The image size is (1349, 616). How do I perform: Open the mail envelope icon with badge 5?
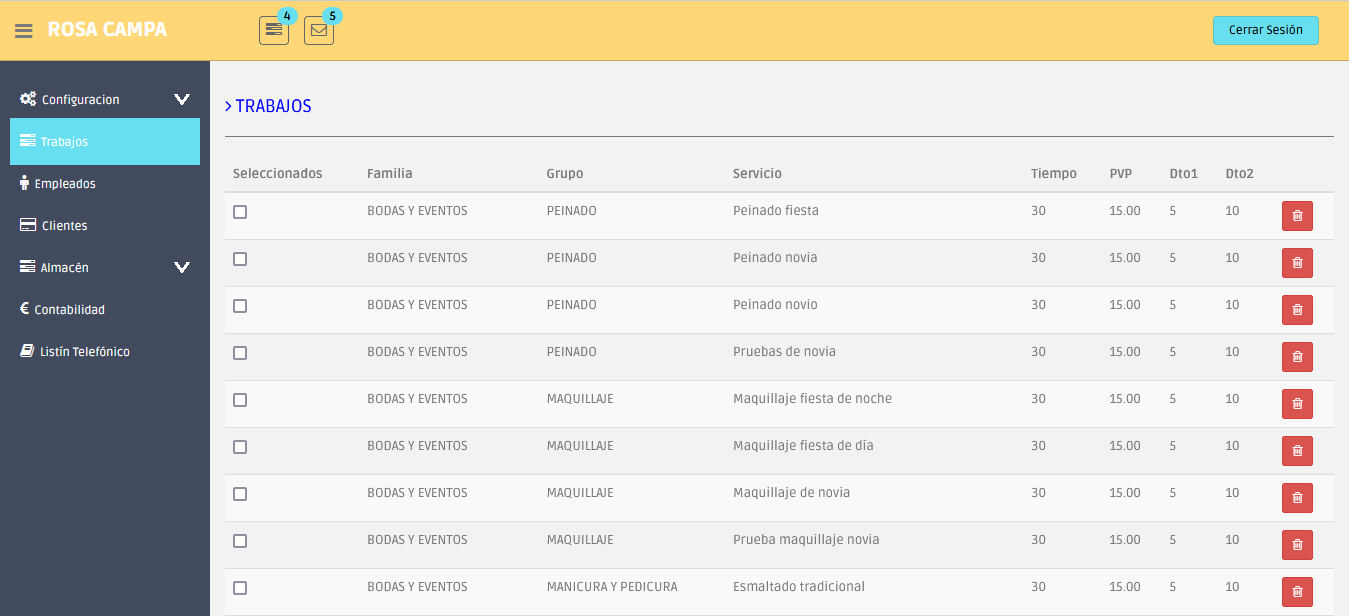tap(318, 31)
